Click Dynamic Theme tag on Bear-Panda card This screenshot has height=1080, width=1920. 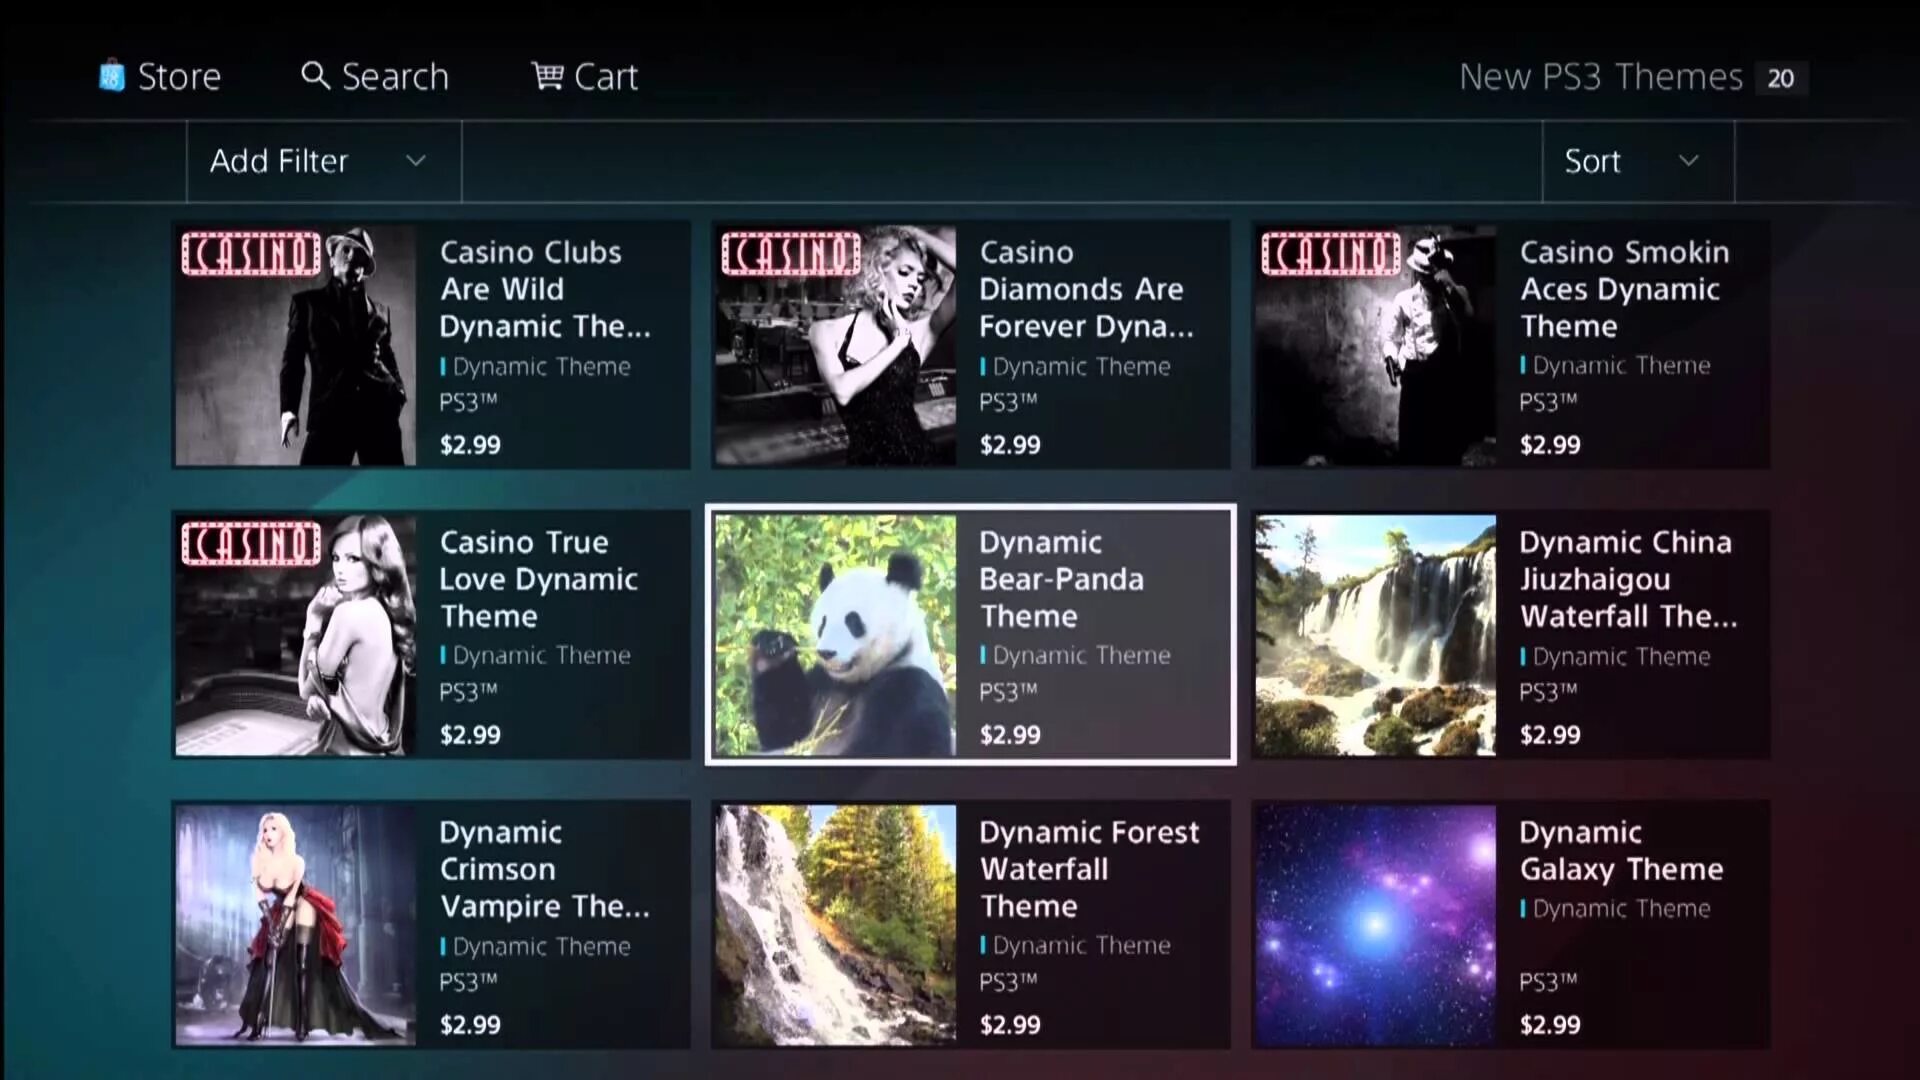click(x=1075, y=656)
